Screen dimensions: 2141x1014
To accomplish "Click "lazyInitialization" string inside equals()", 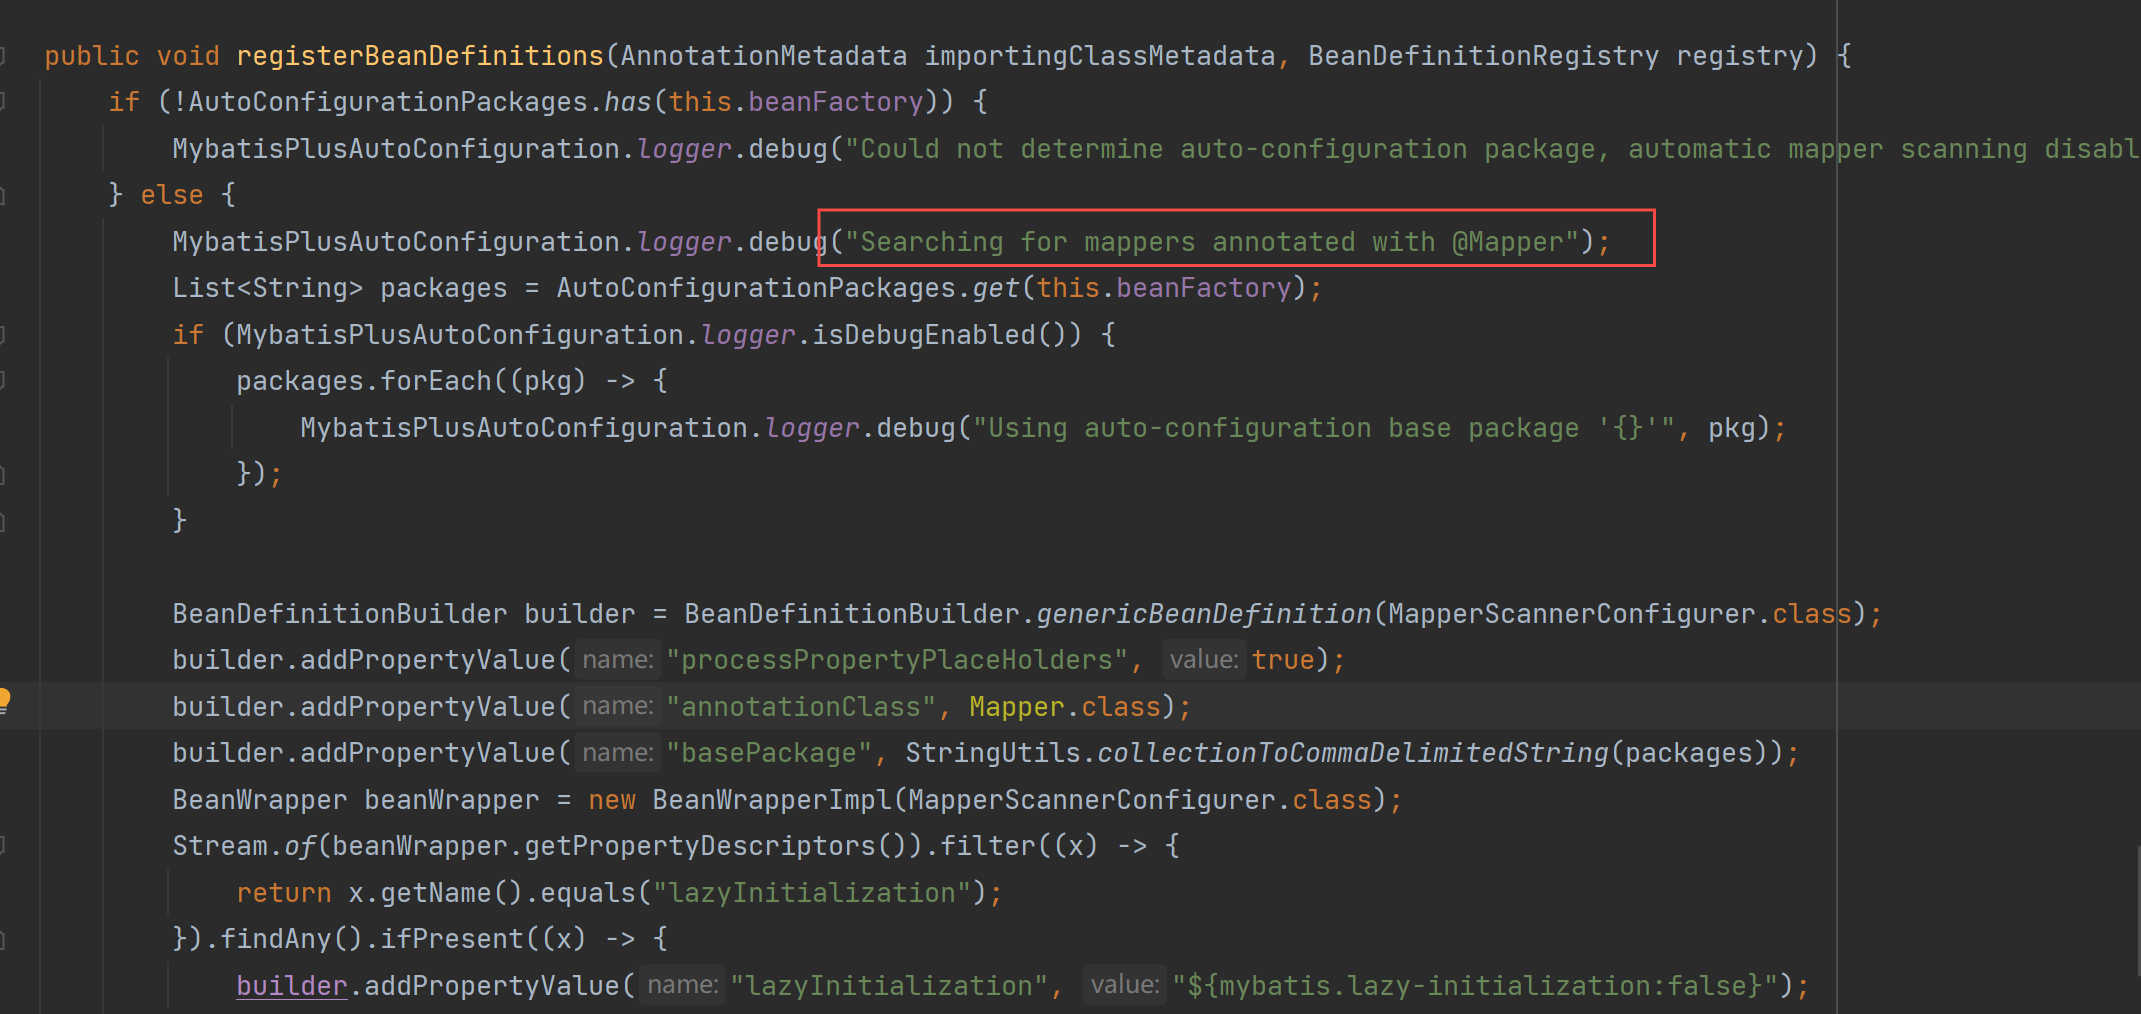I will tap(812, 893).
